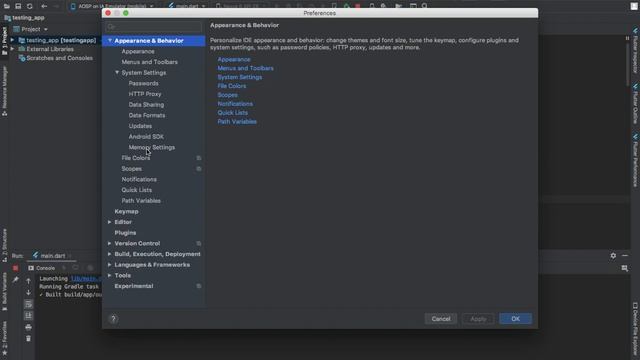Collapse Appearance & Behavior tree node
640x360 pixels.
pos(110,41)
